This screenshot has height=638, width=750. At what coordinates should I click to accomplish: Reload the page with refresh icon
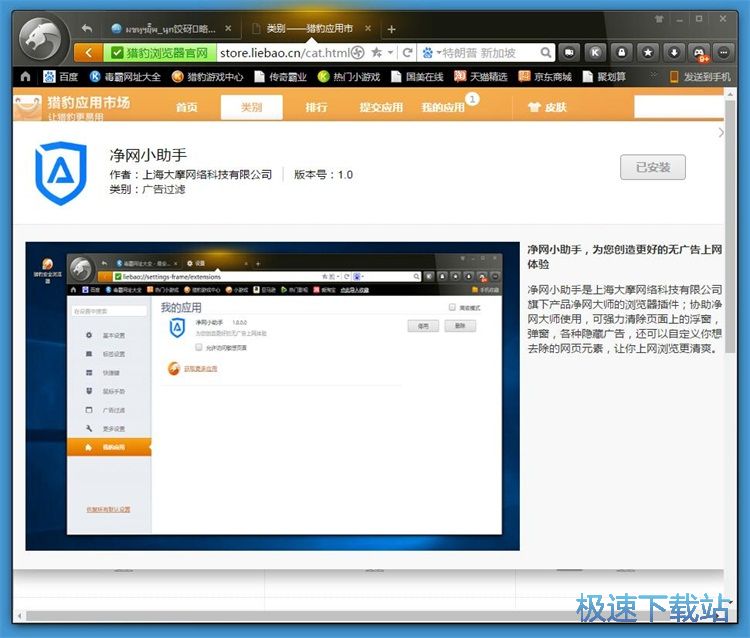[x=408, y=53]
